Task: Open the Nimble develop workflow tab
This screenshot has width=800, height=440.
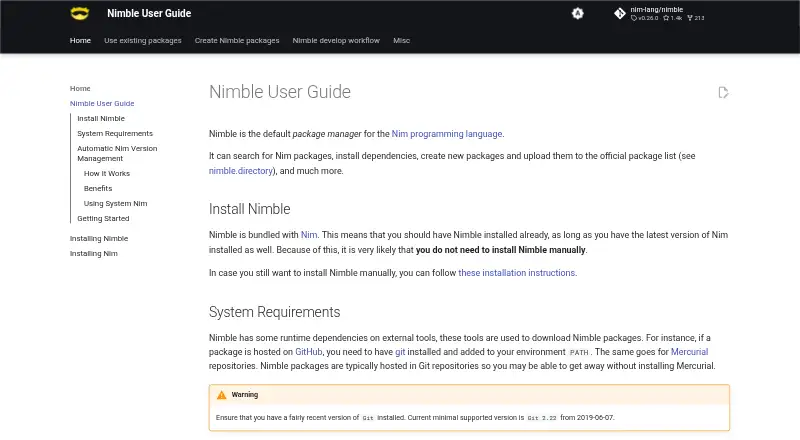Action: (336, 40)
